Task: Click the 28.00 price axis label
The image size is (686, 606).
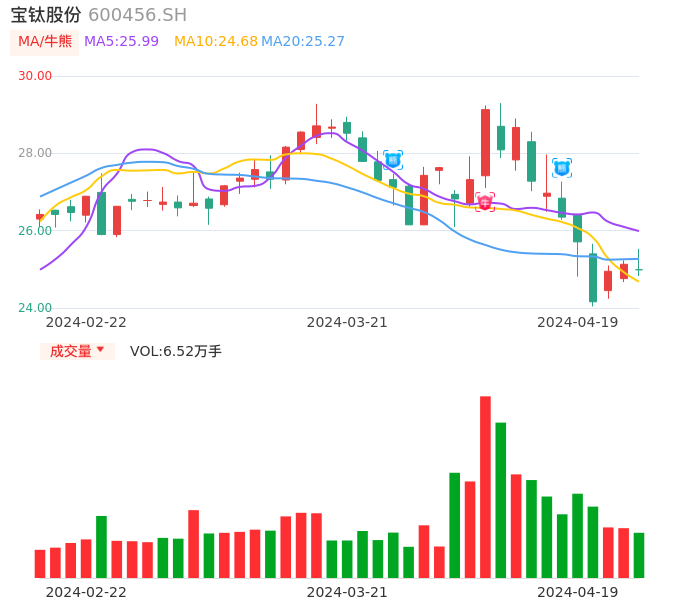Action: (x=35, y=153)
